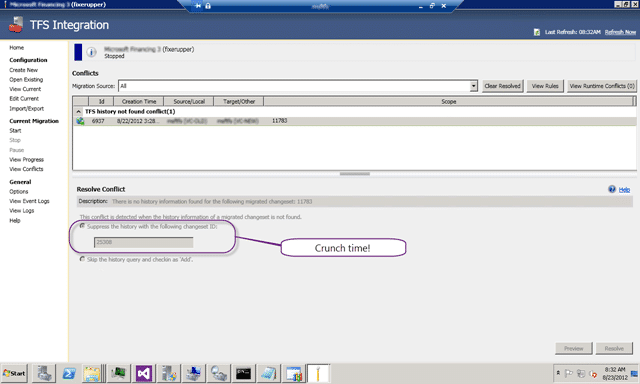Click the Show Desktop icon by the clock
This screenshot has height=384, width=640.
coord(634,373)
